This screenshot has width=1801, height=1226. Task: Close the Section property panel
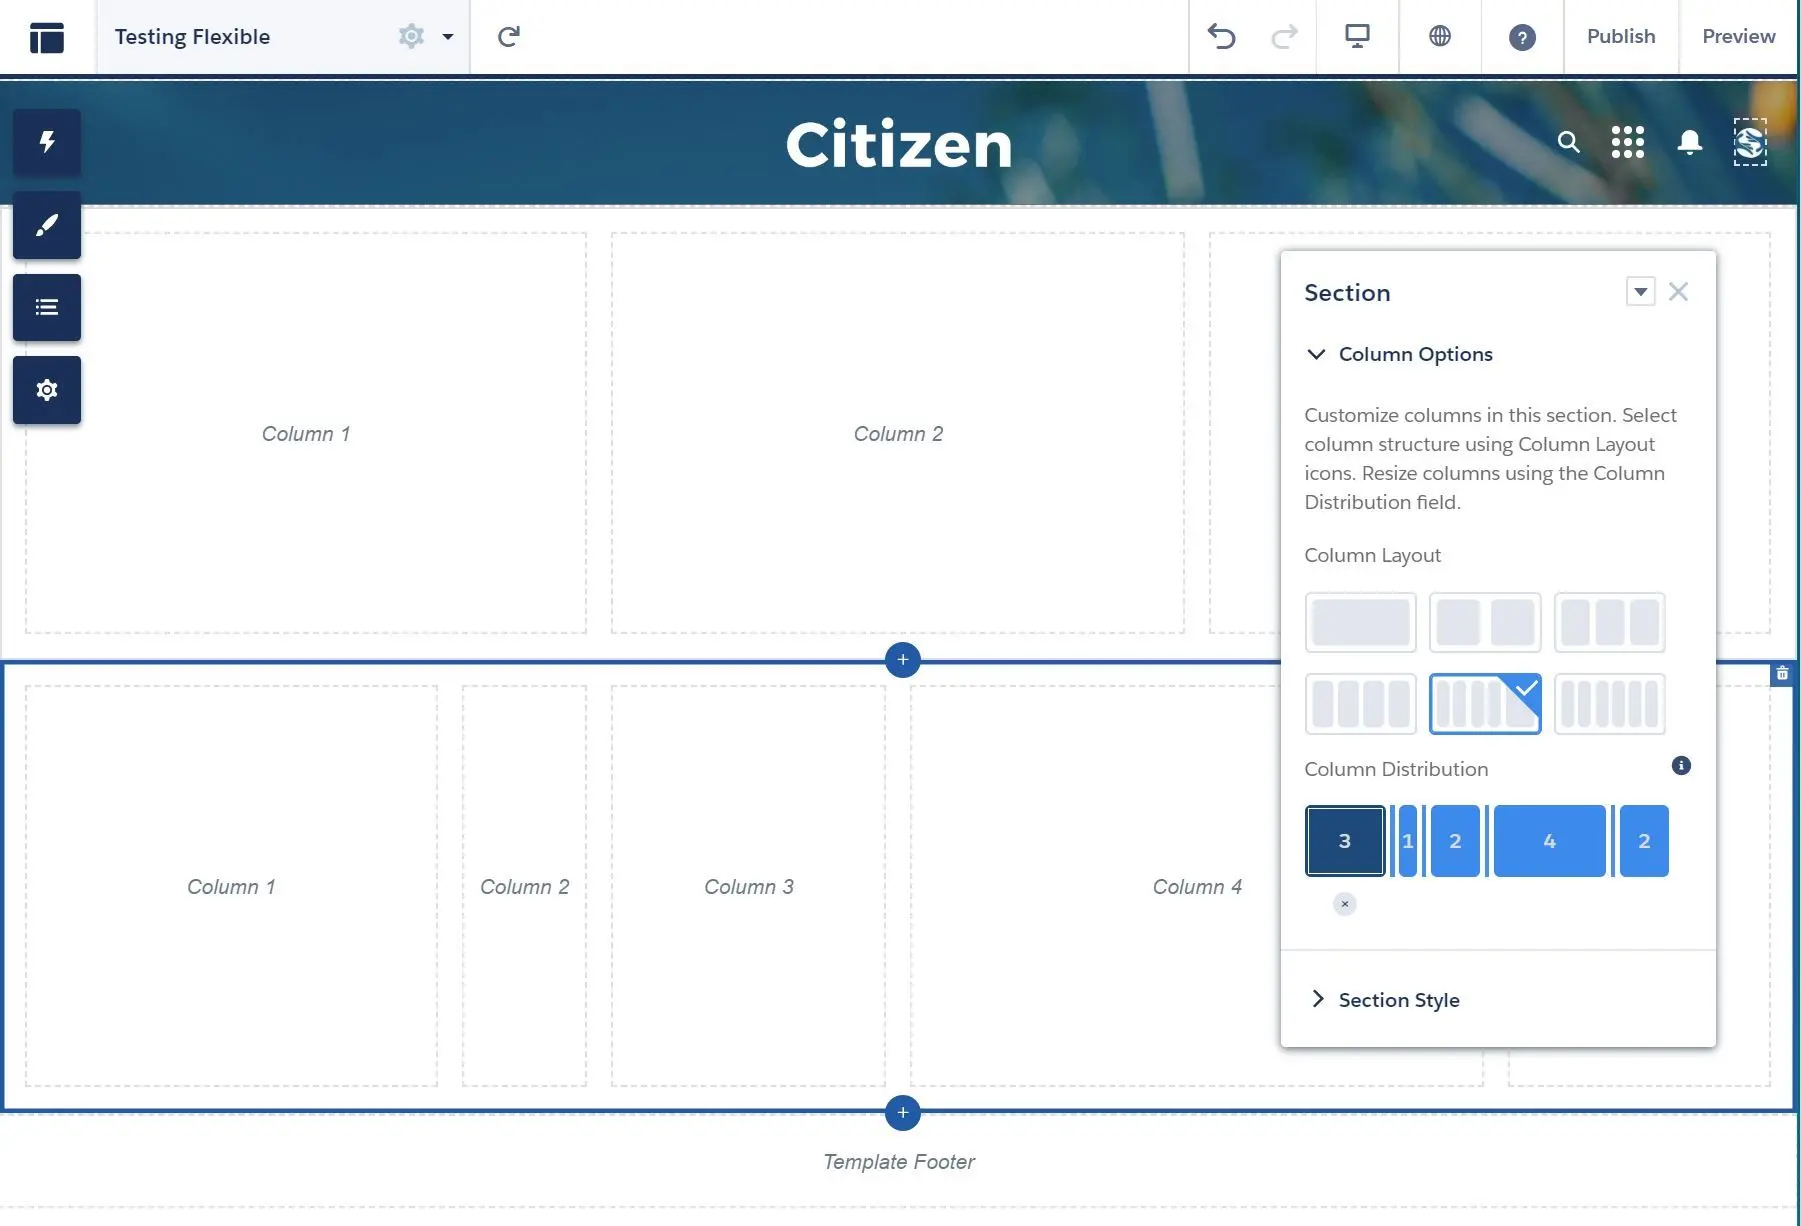pyautogui.click(x=1678, y=292)
